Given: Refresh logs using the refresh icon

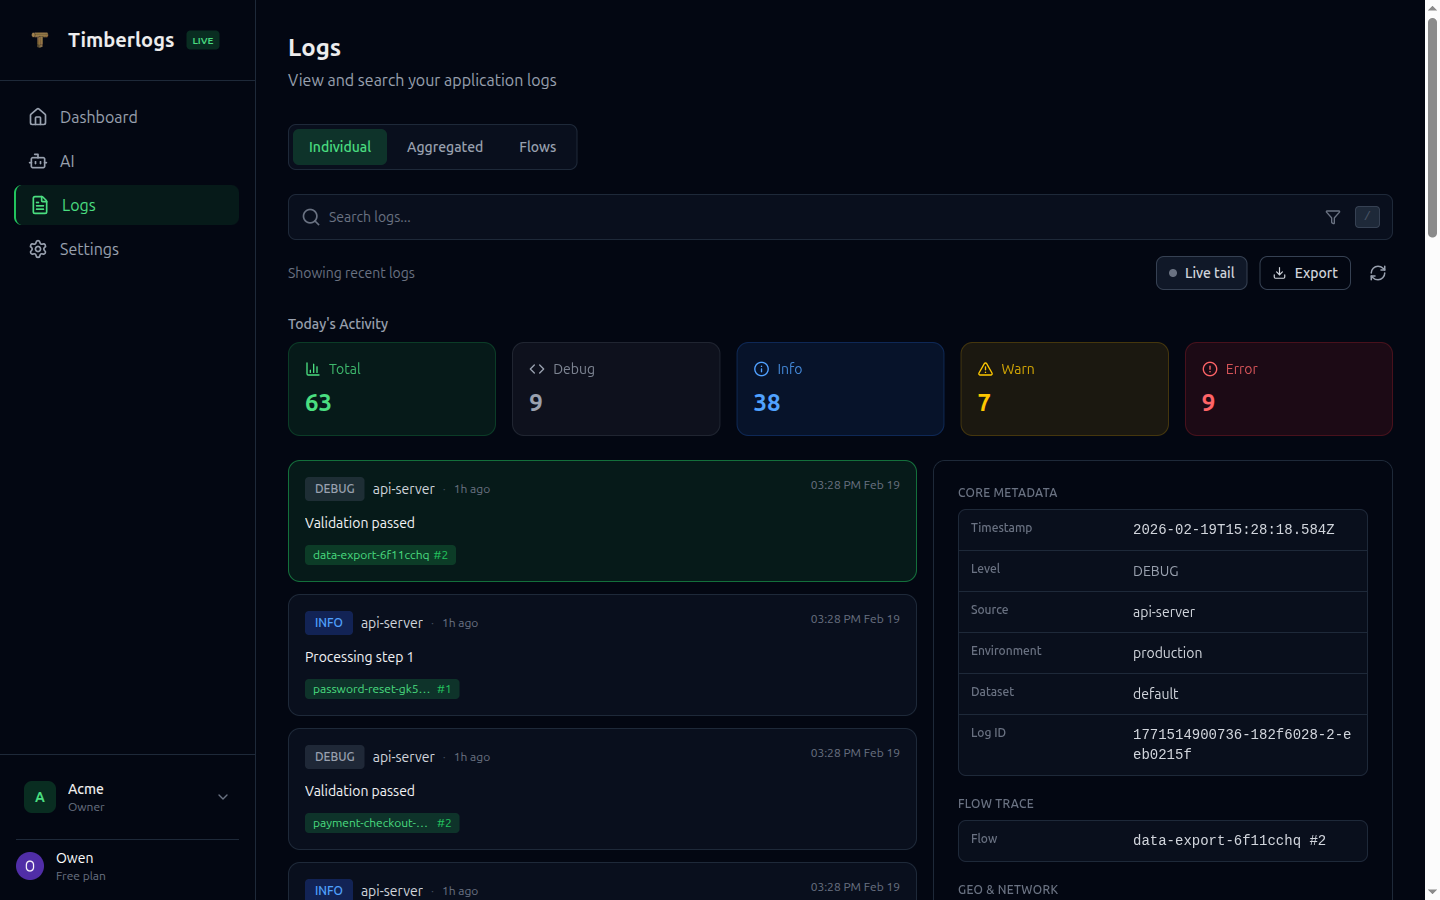Looking at the screenshot, I should [x=1377, y=272].
